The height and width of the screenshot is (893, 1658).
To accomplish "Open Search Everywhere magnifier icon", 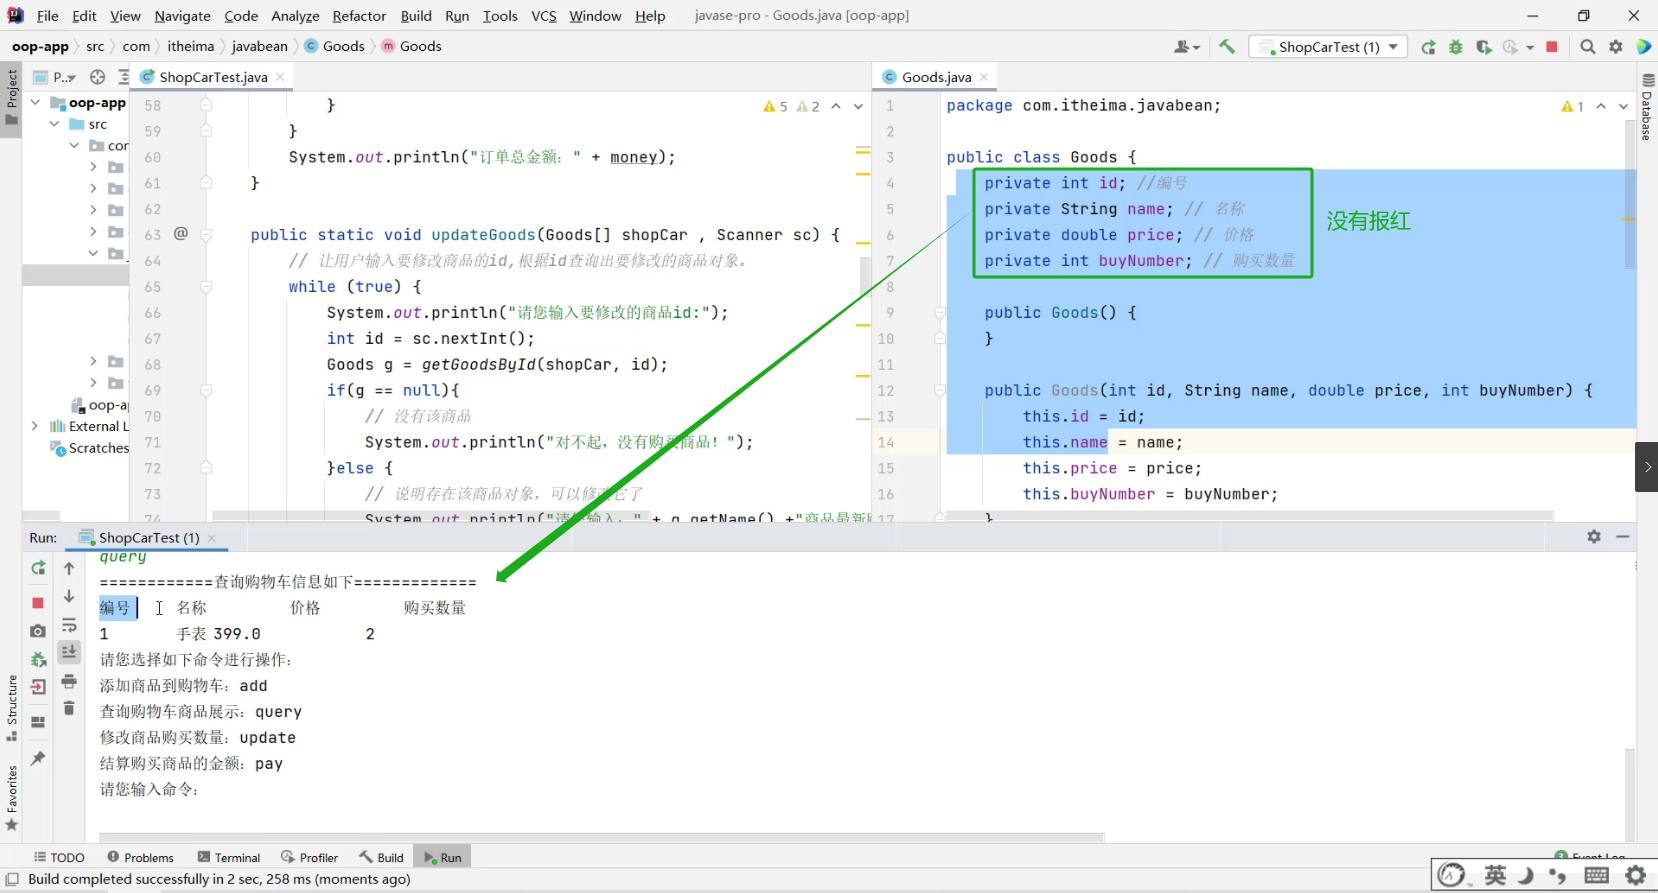I will tap(1587, 47).
